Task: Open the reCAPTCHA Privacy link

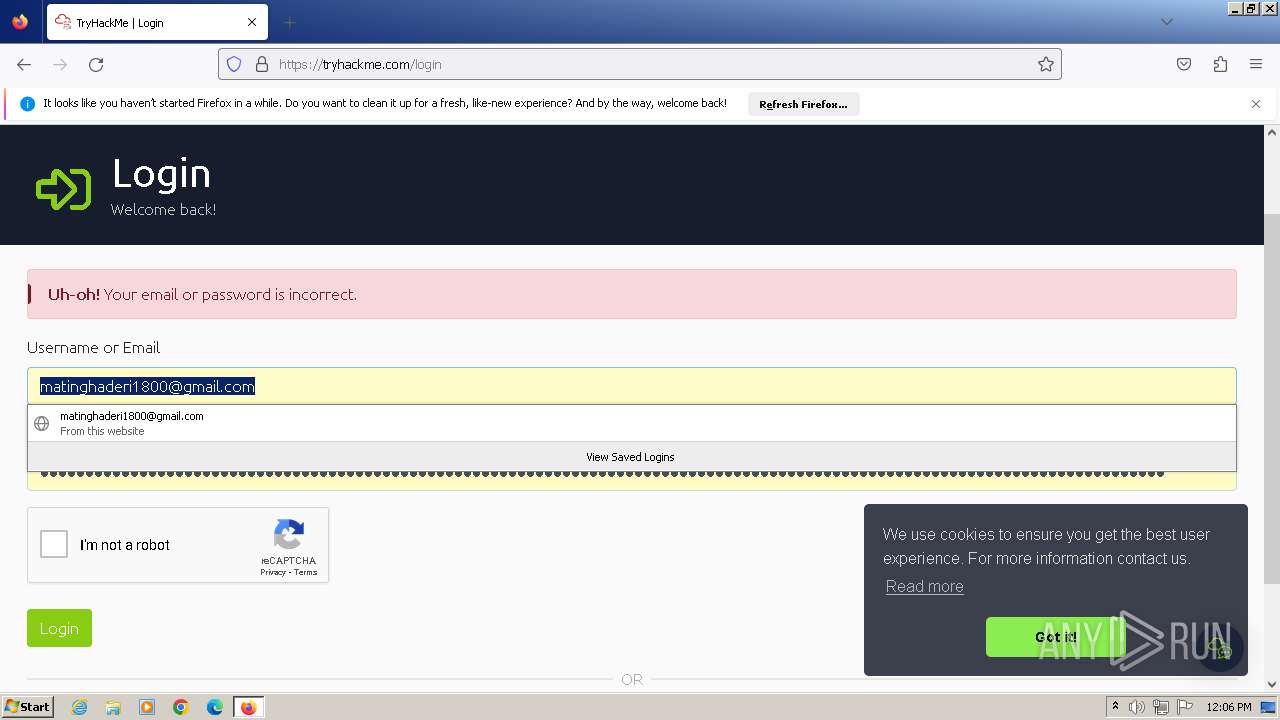Action: pyautogui.click(x=273, y=573)
